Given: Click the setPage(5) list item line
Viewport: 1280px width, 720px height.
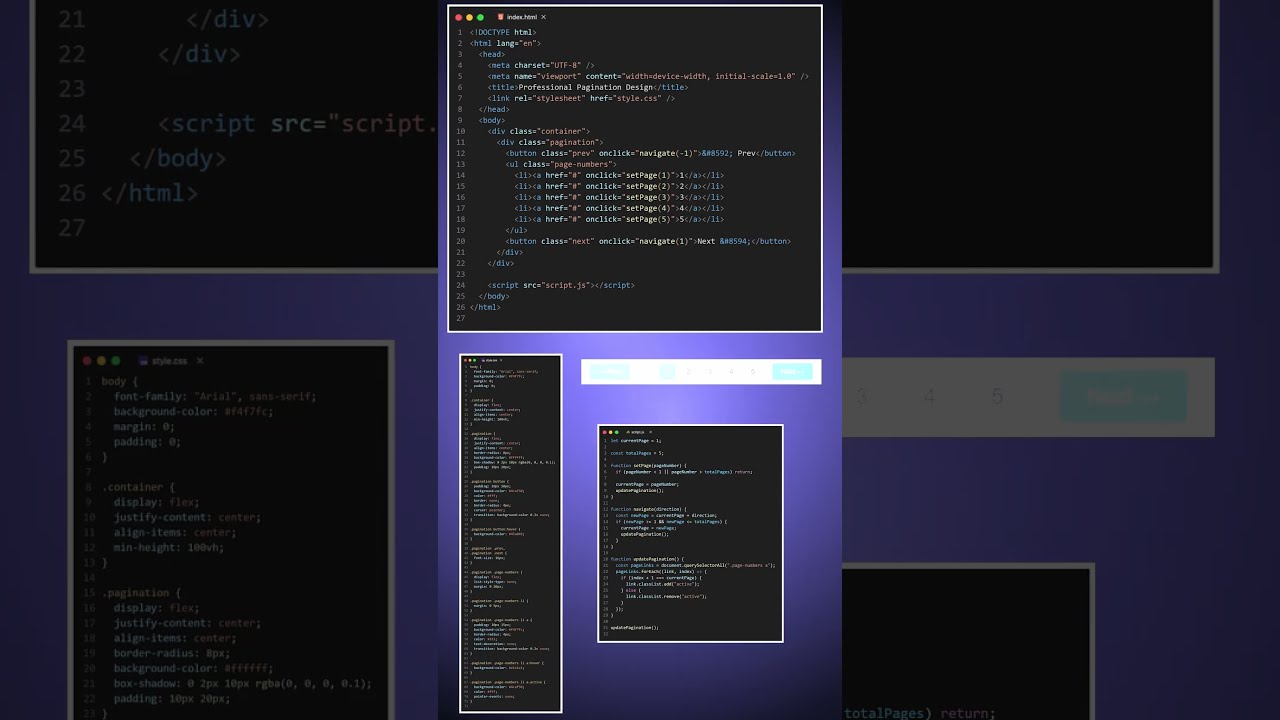Looking at the screenshot, I should (619, 219).
